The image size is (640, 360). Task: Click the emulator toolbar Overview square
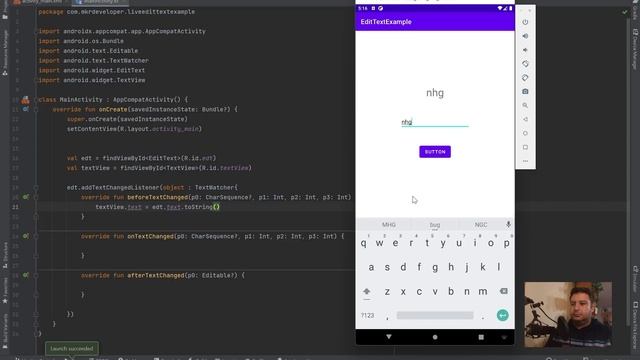click(525, 147)
